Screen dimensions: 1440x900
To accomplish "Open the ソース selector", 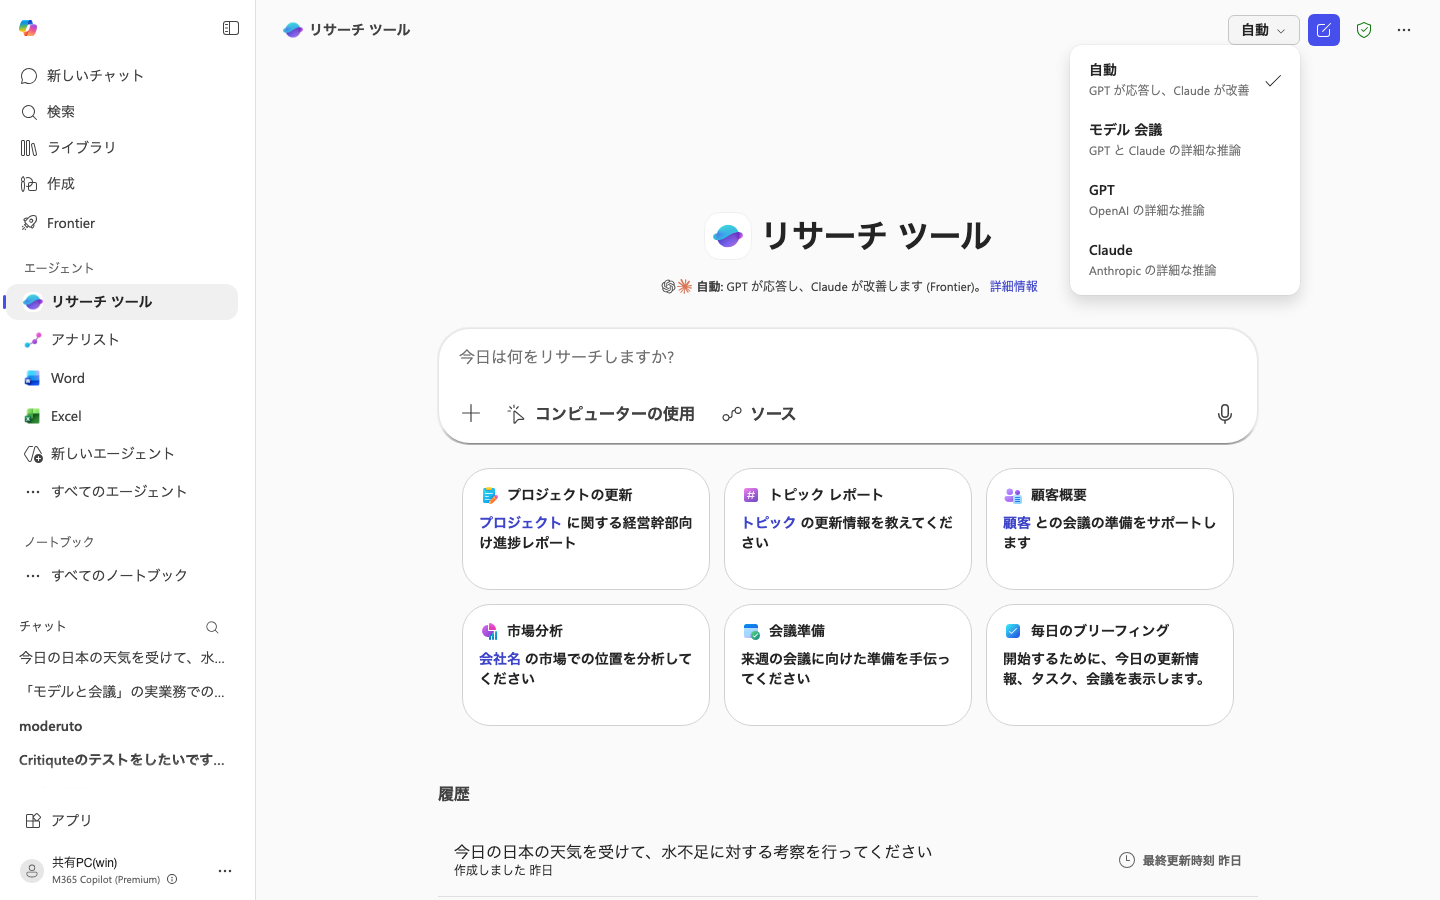I will pos(759,413).
